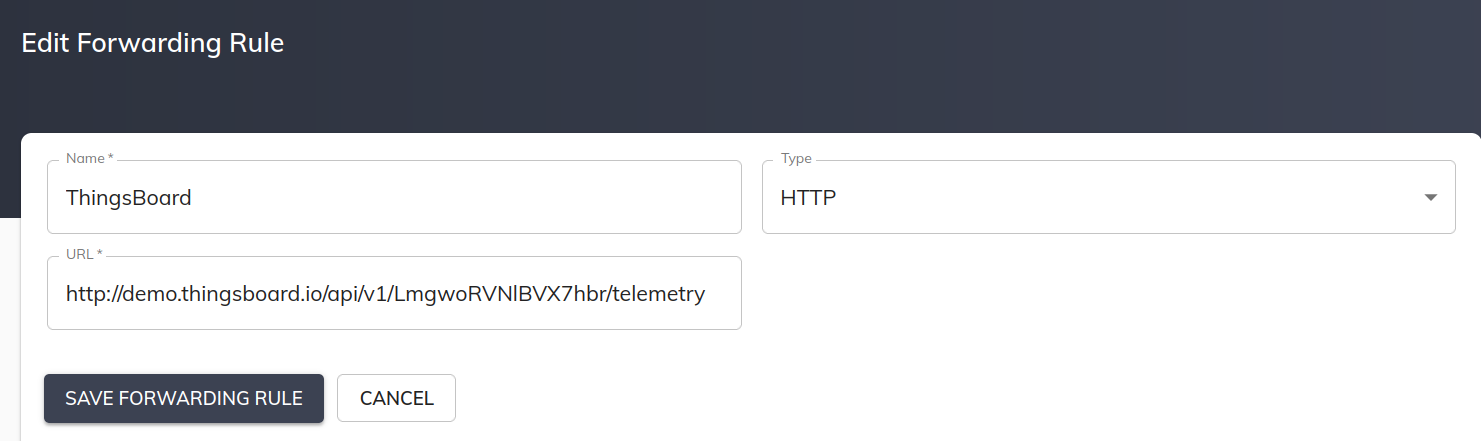Focus the Name input containing ThingsBoard

(394, 197)
